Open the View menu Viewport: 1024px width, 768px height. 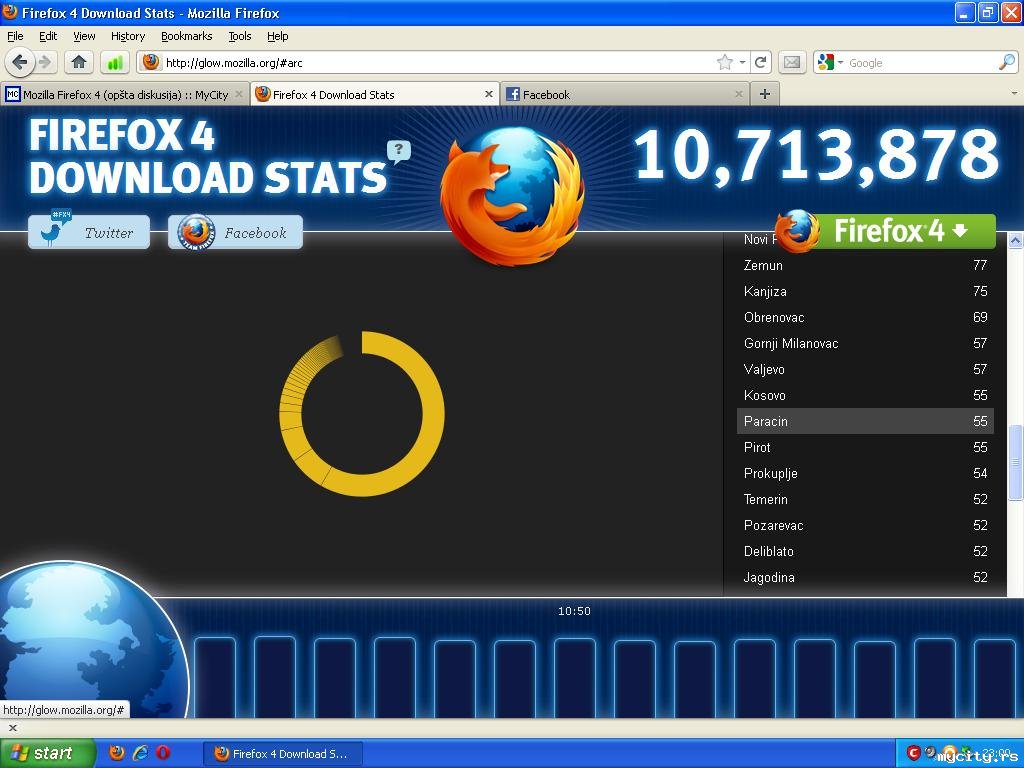click(84, 36)
